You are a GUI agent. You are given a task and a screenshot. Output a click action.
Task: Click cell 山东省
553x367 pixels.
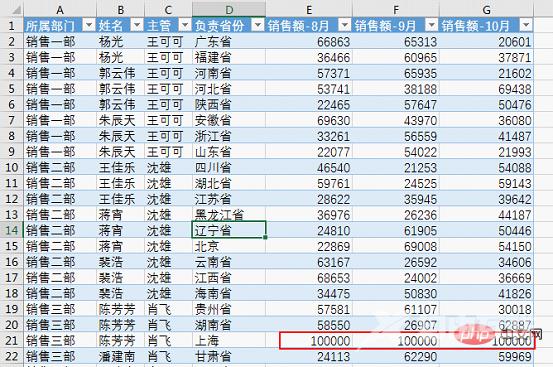point(229,152)
